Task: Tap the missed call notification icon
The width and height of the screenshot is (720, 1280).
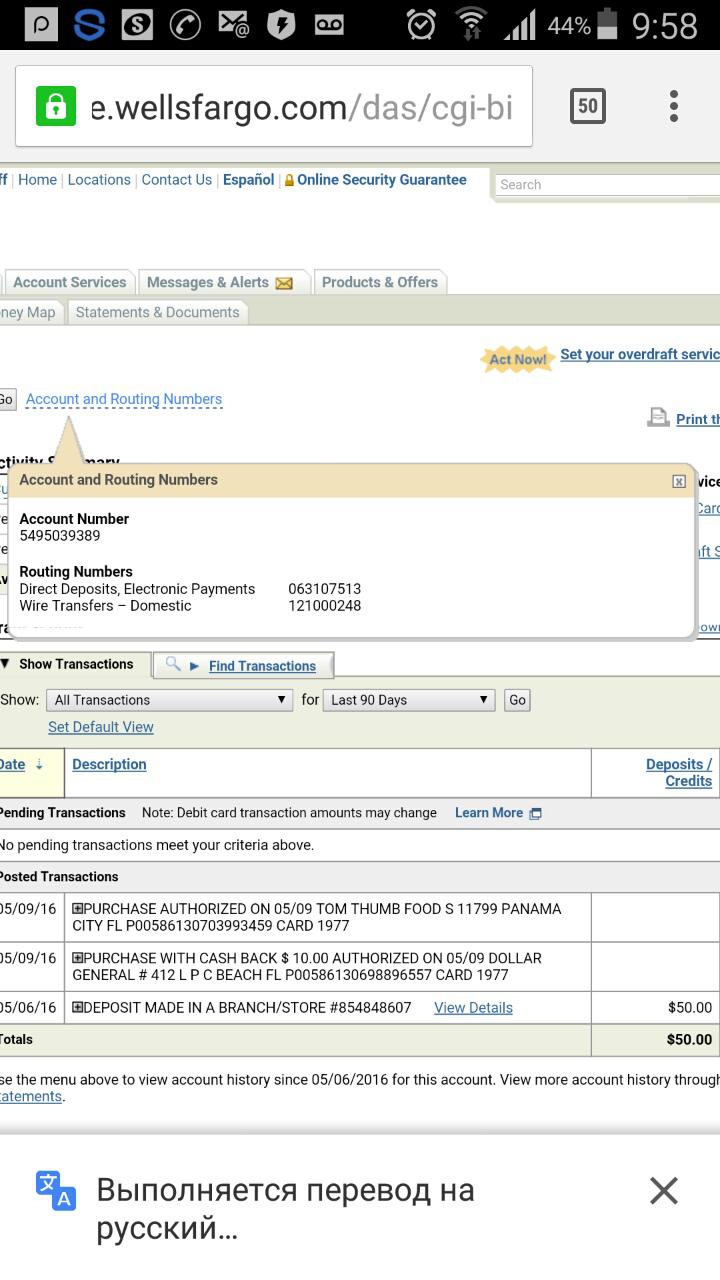Action: (184, 24)
